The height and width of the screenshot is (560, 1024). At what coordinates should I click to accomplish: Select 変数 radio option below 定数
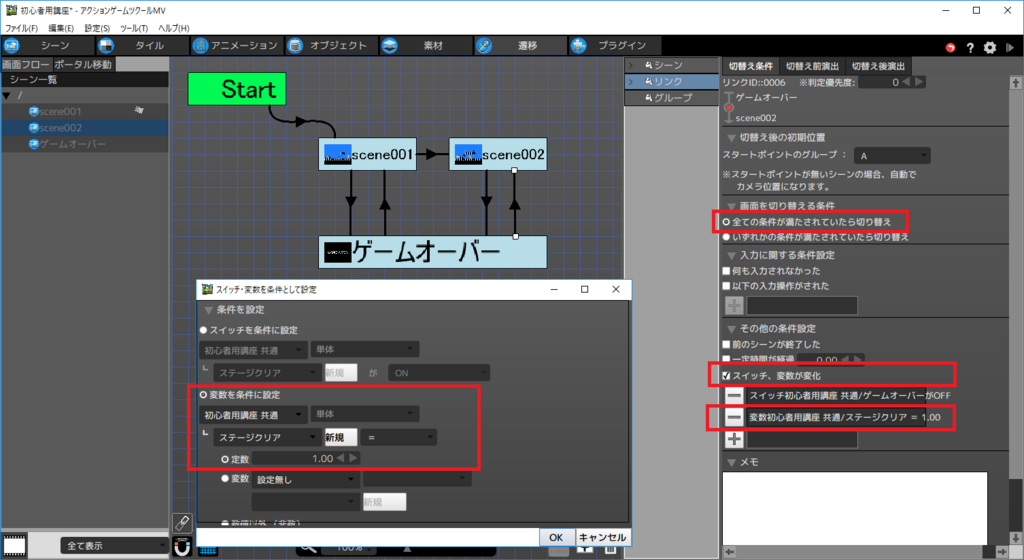coord(225,478)
